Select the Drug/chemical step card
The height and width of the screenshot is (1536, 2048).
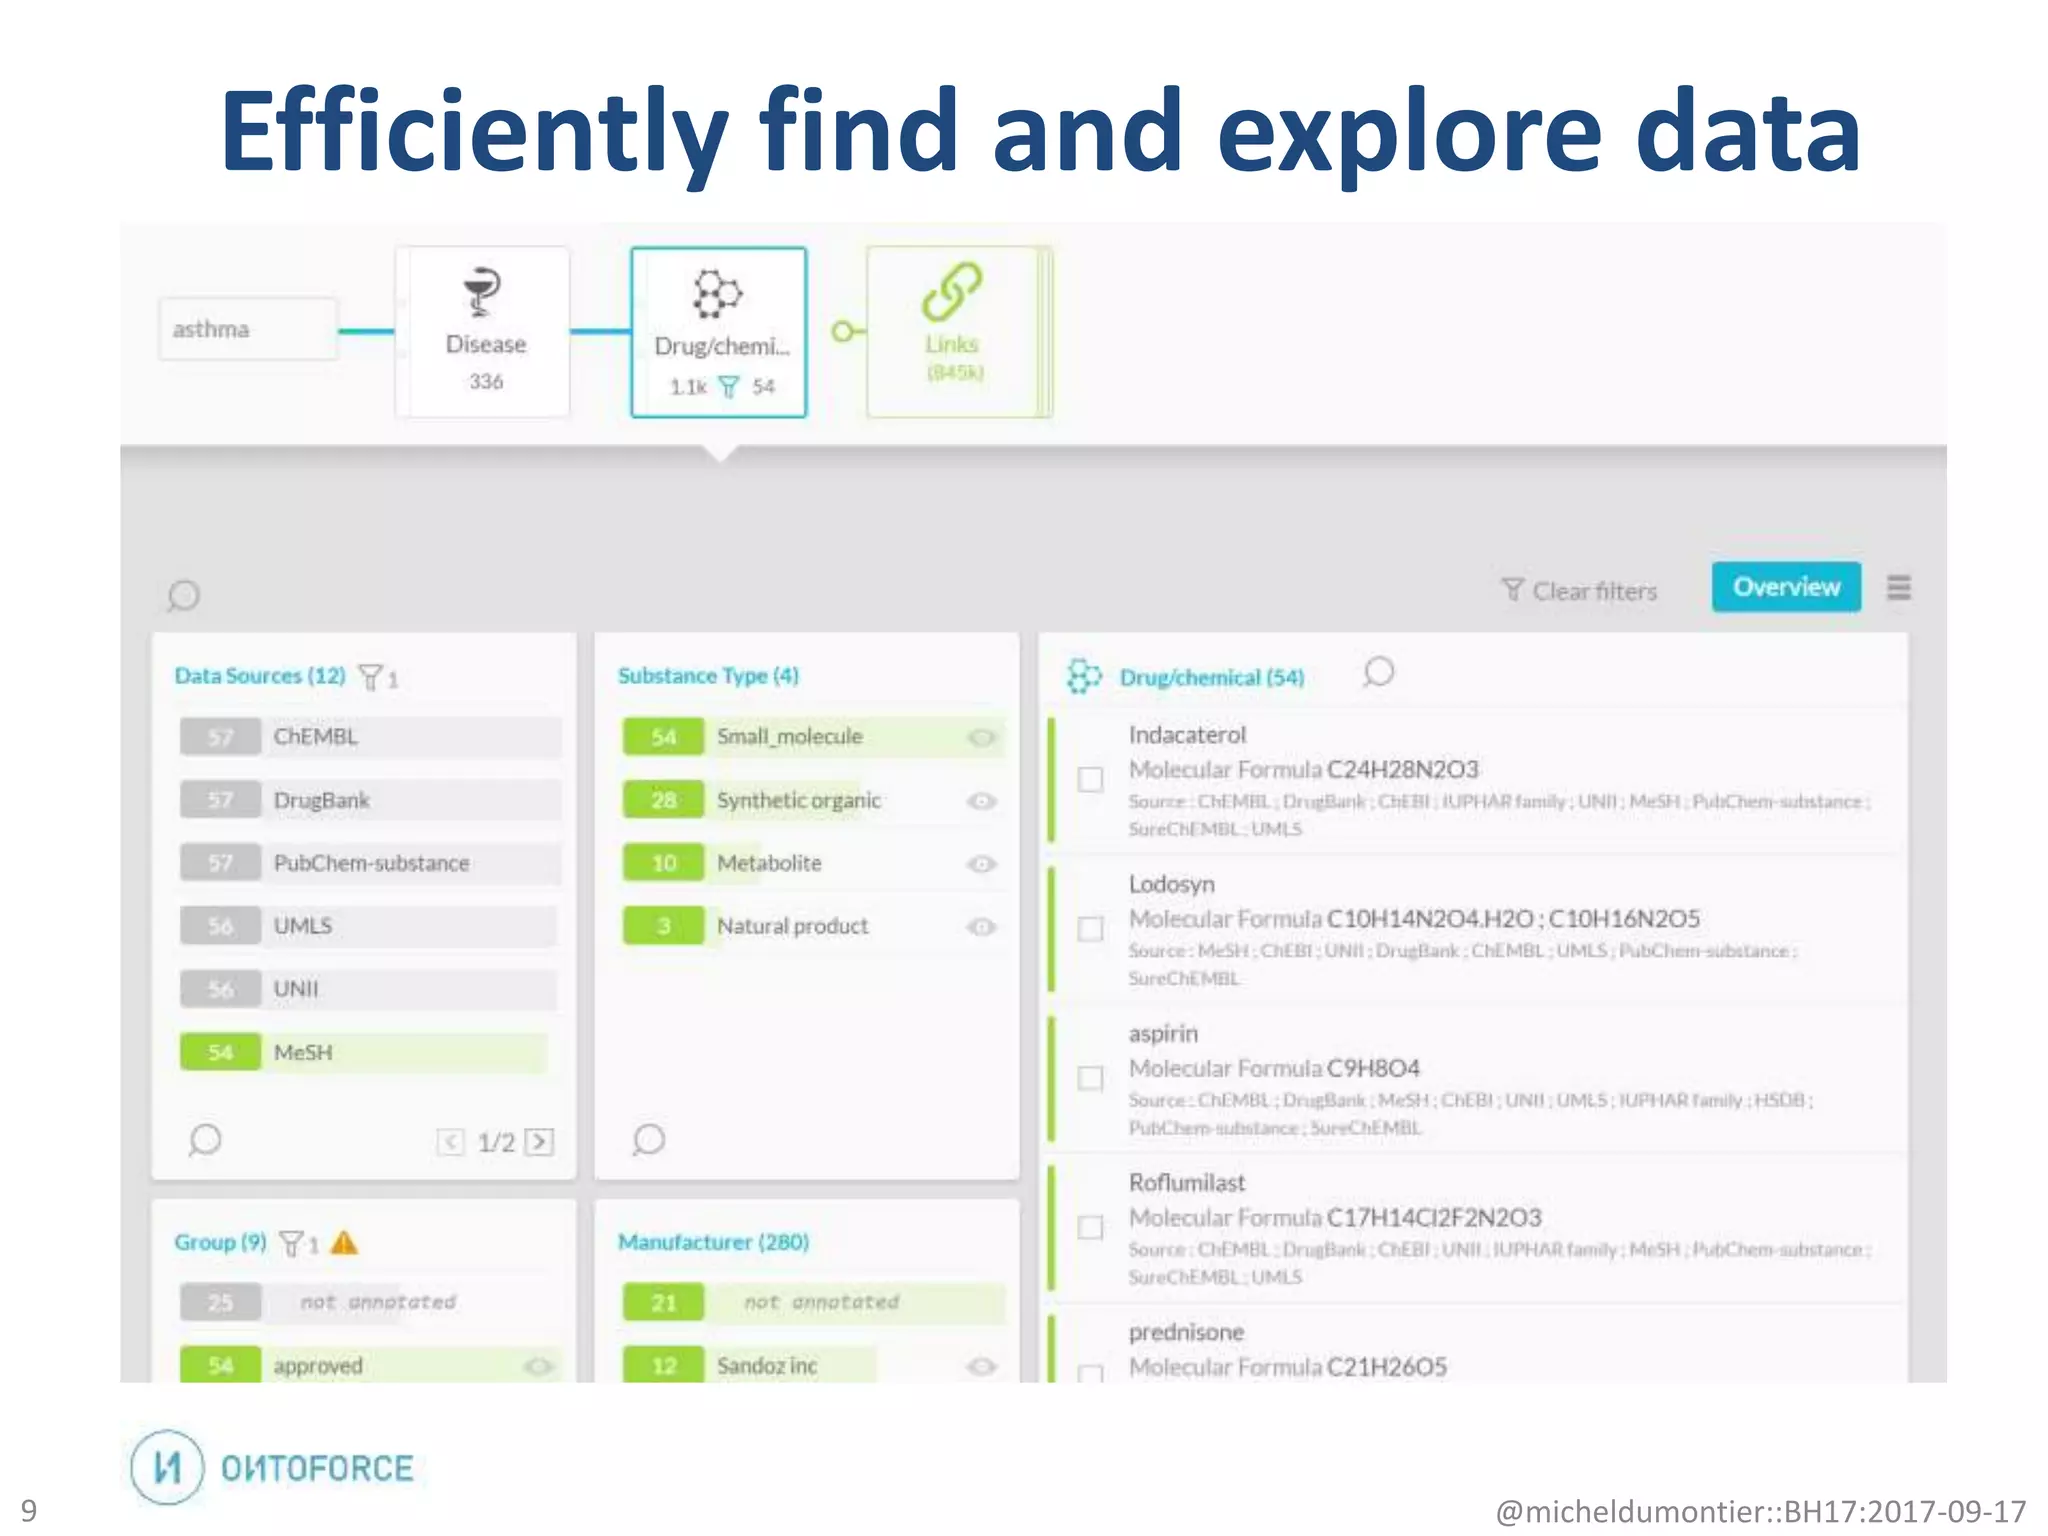(719, 332)
